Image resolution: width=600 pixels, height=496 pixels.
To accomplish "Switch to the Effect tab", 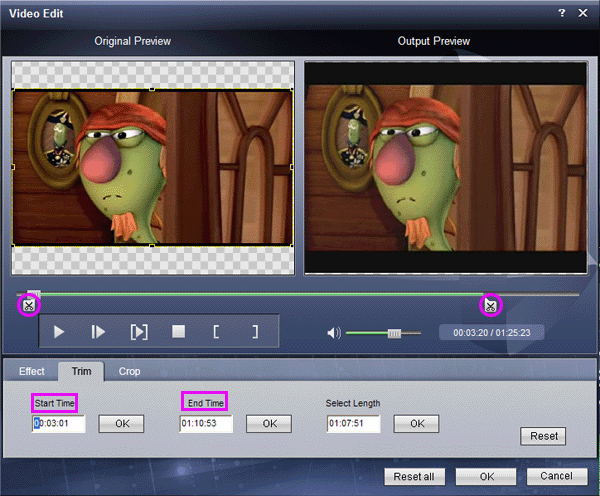I will 32,371.
